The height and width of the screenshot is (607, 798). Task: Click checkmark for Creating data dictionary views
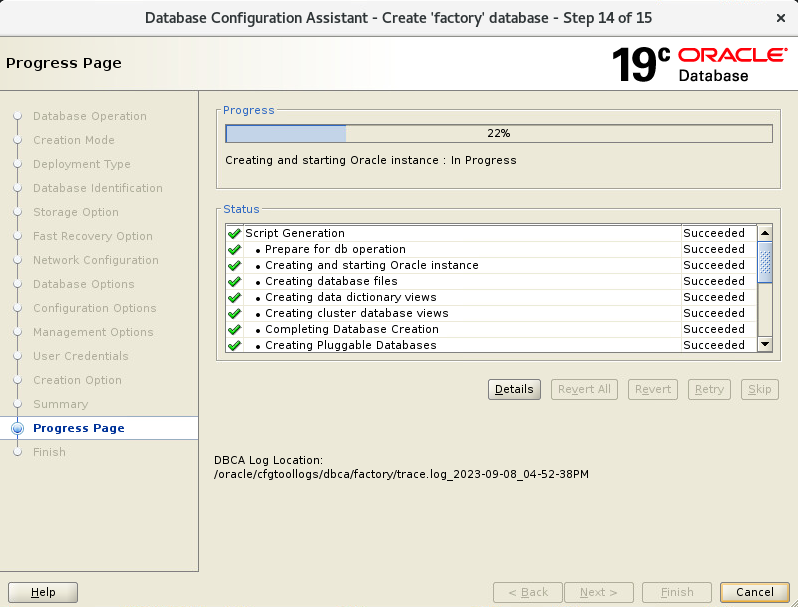pos(234,297)
